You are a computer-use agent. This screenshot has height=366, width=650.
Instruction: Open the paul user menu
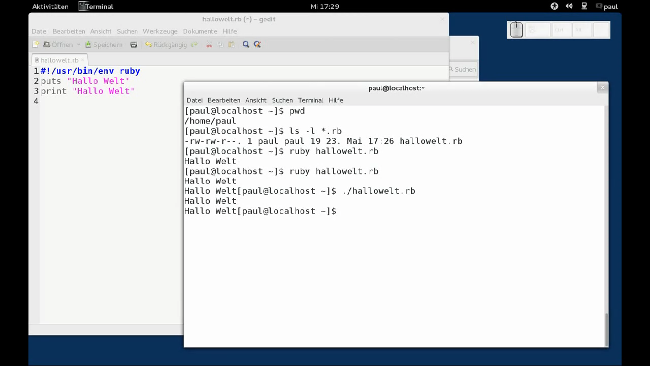click(x=607, y=6)
